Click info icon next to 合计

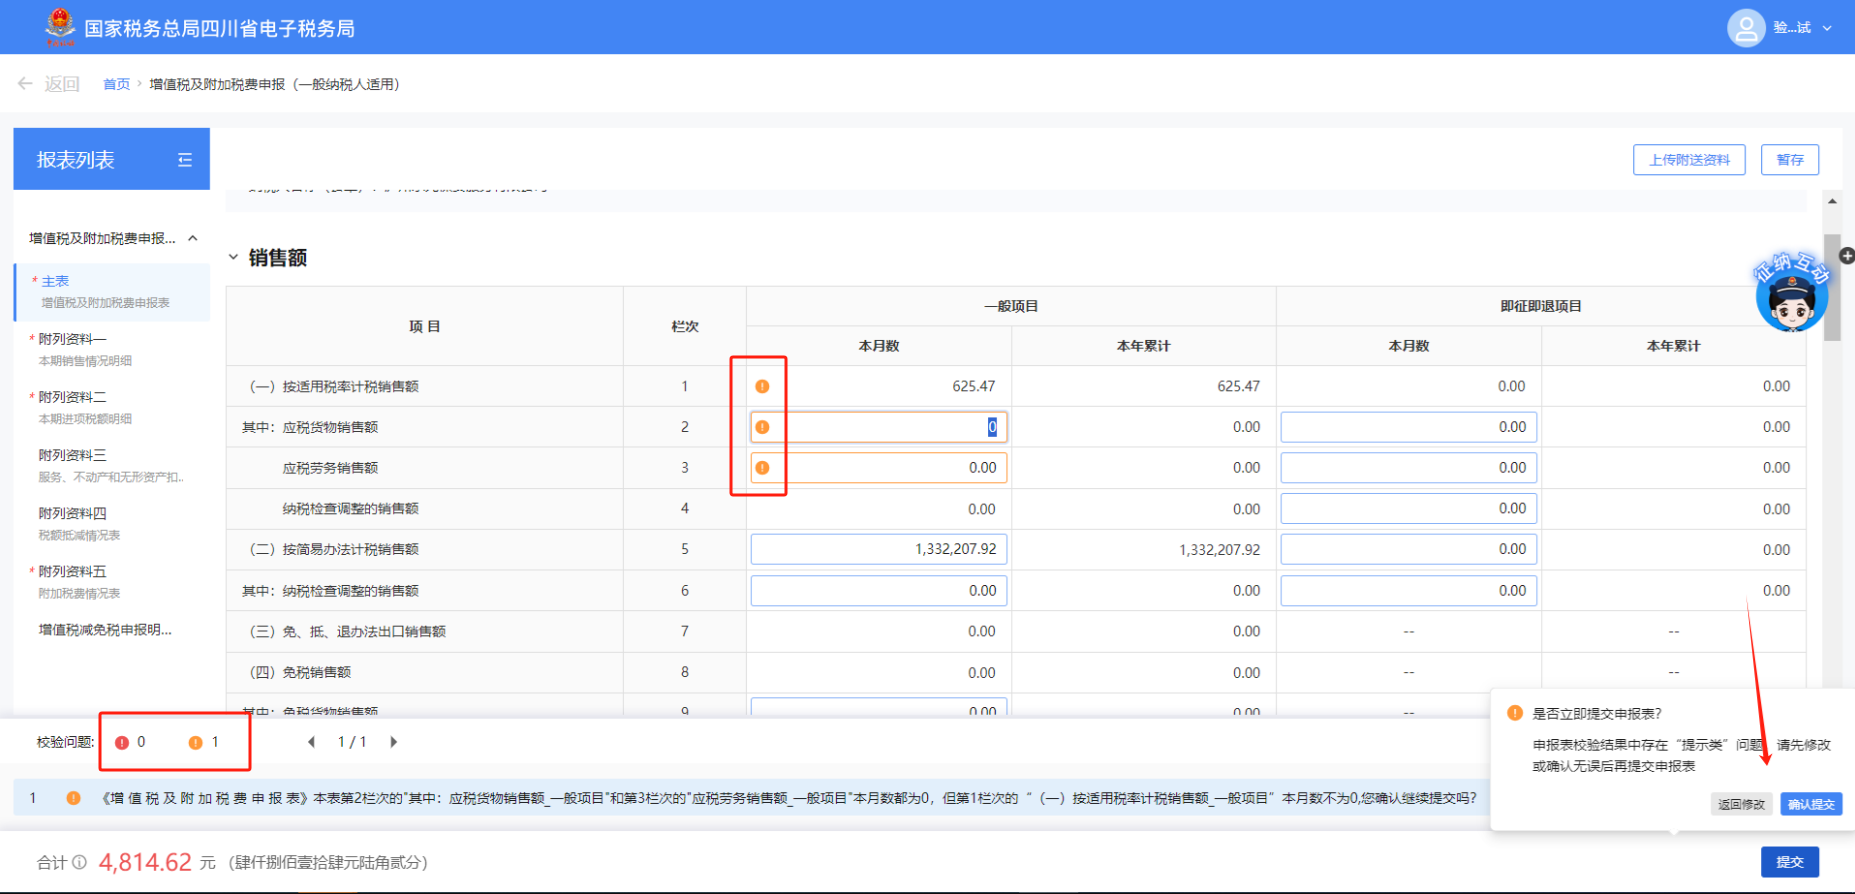pyautogui.click(x=79, y=862)
